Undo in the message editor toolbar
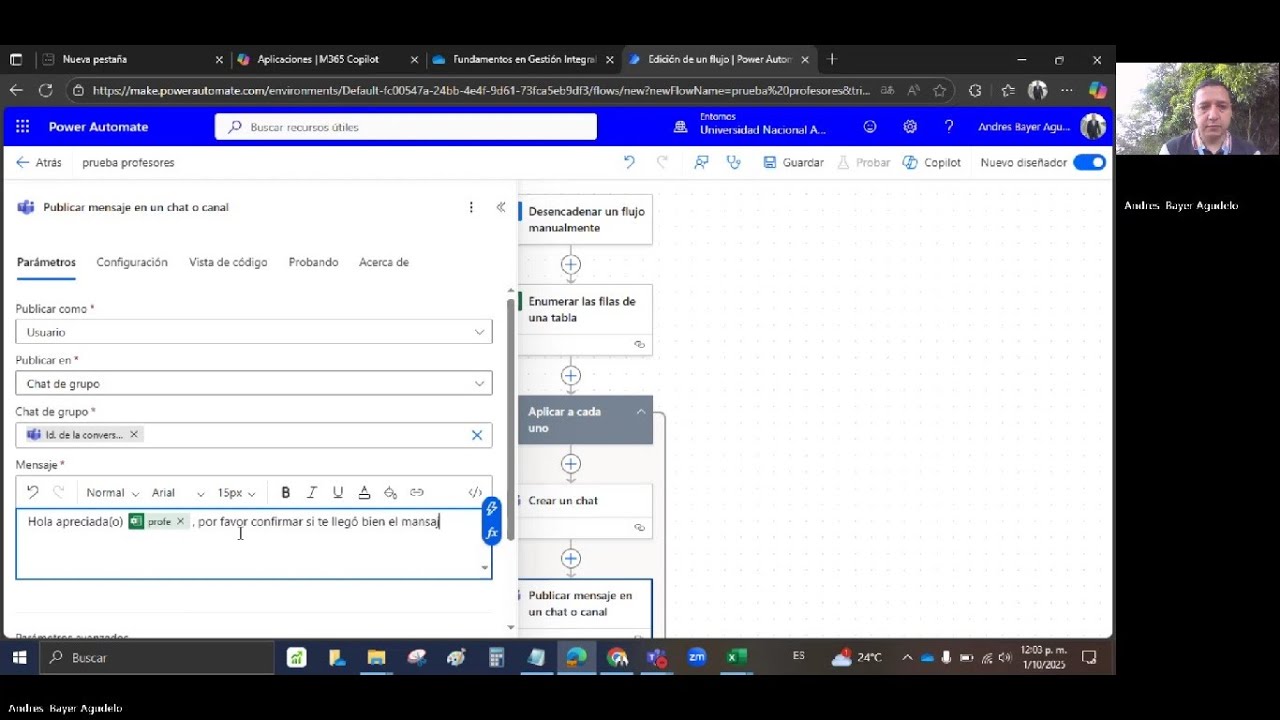1280x720 pixels. pyautogui.click(x=32, y=492)
